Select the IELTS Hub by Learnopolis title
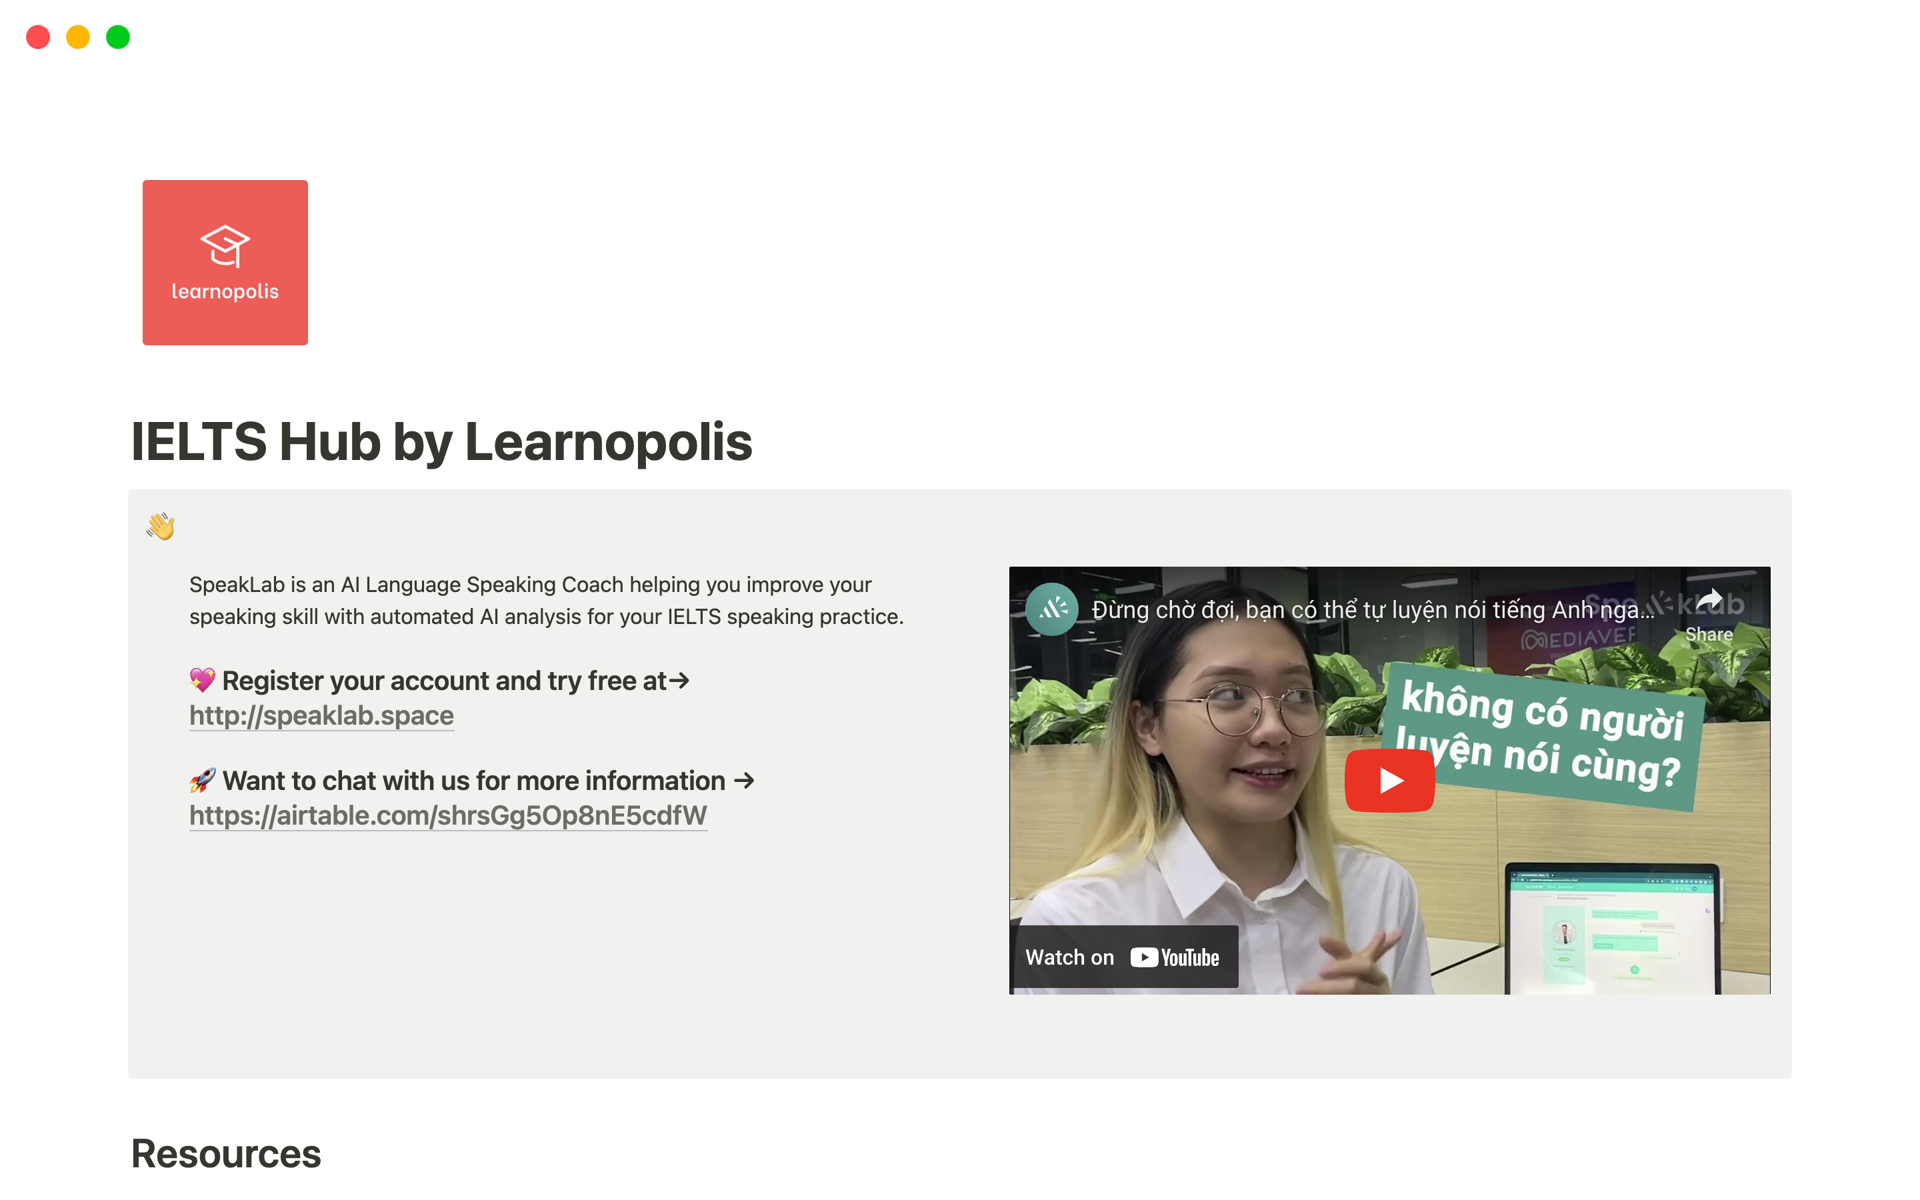 (x=441, y=442)
